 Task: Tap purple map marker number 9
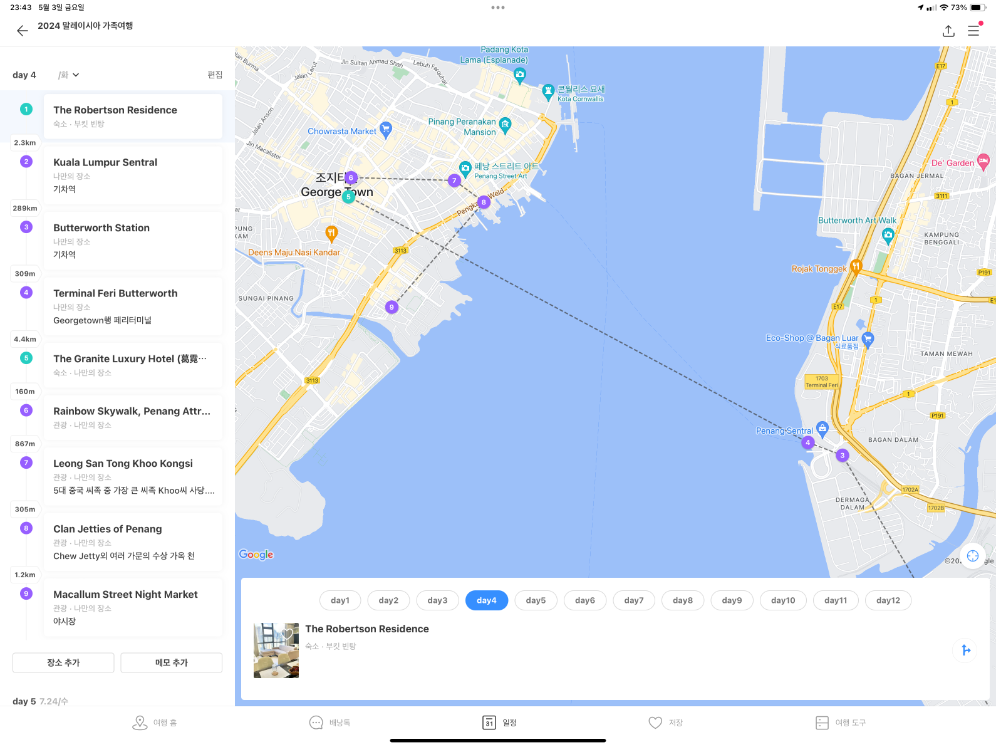tap(391, 307)
